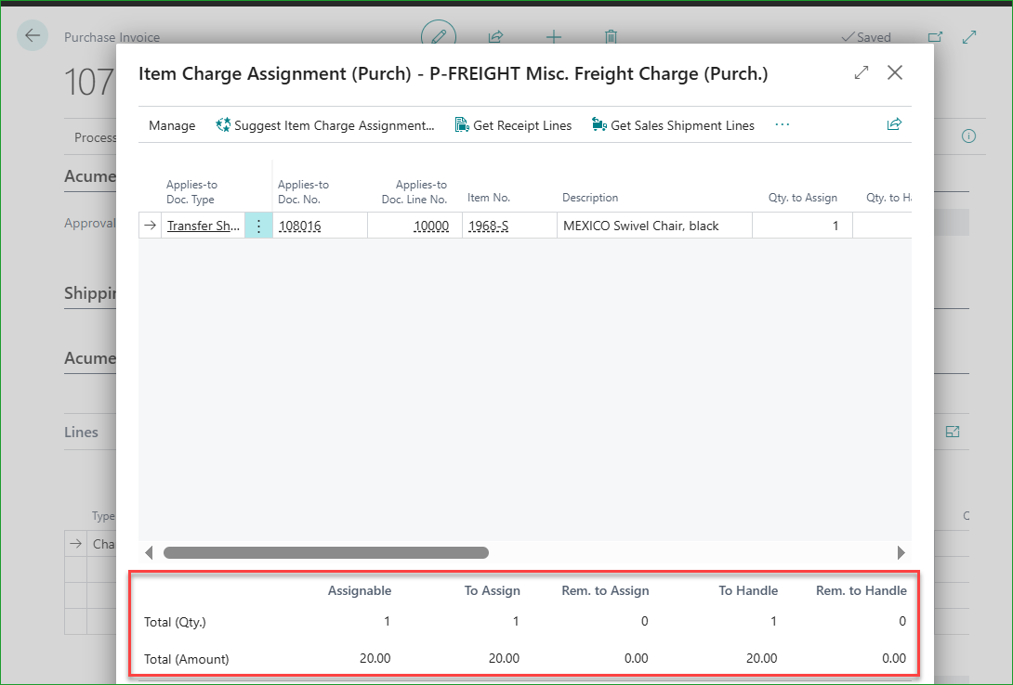Click the share icon on Purchase Invoice header
The height and width of the screenshot is (685, 1013).
(496, 37)
